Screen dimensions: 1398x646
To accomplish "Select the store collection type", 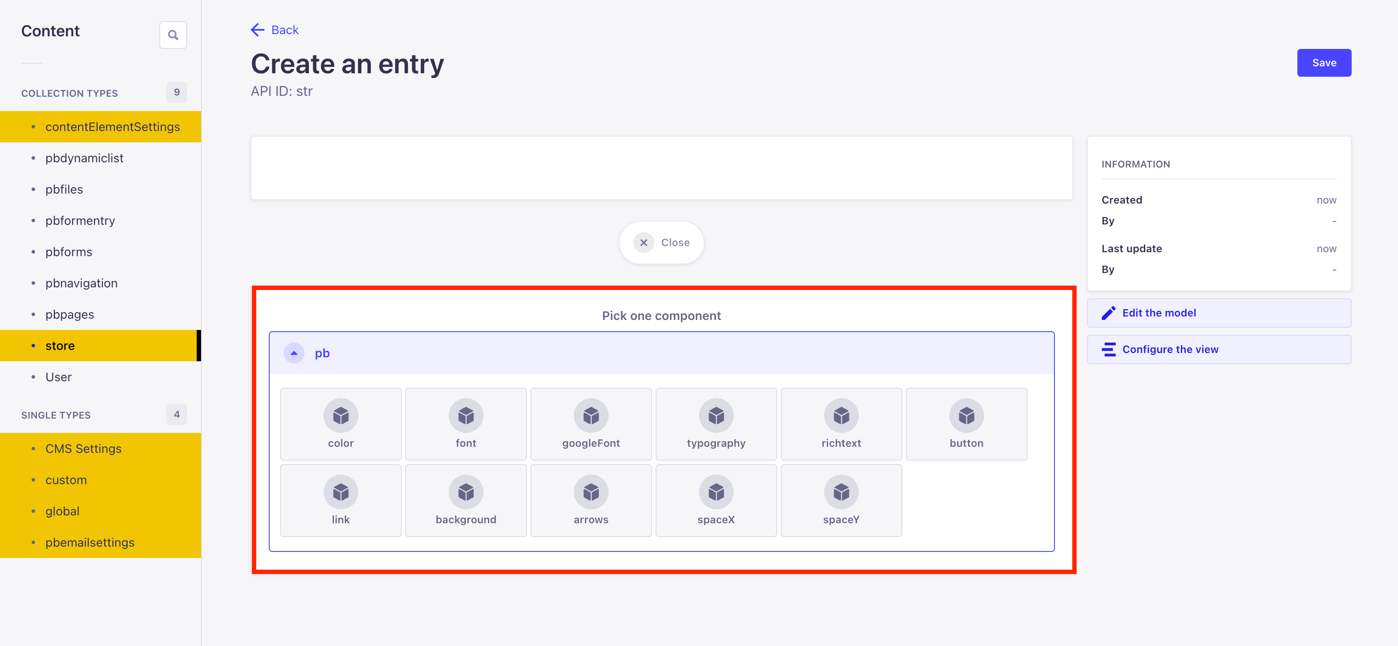I will point(60,345).
